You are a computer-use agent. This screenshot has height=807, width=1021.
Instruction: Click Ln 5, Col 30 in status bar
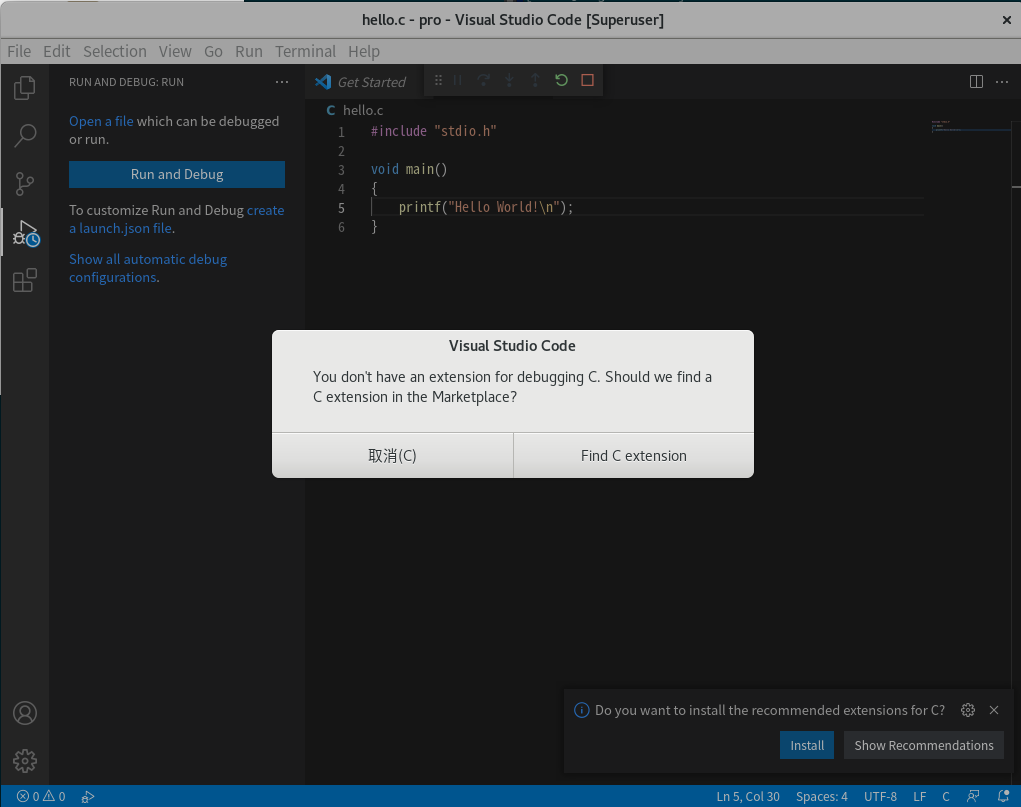click(748, 796)
